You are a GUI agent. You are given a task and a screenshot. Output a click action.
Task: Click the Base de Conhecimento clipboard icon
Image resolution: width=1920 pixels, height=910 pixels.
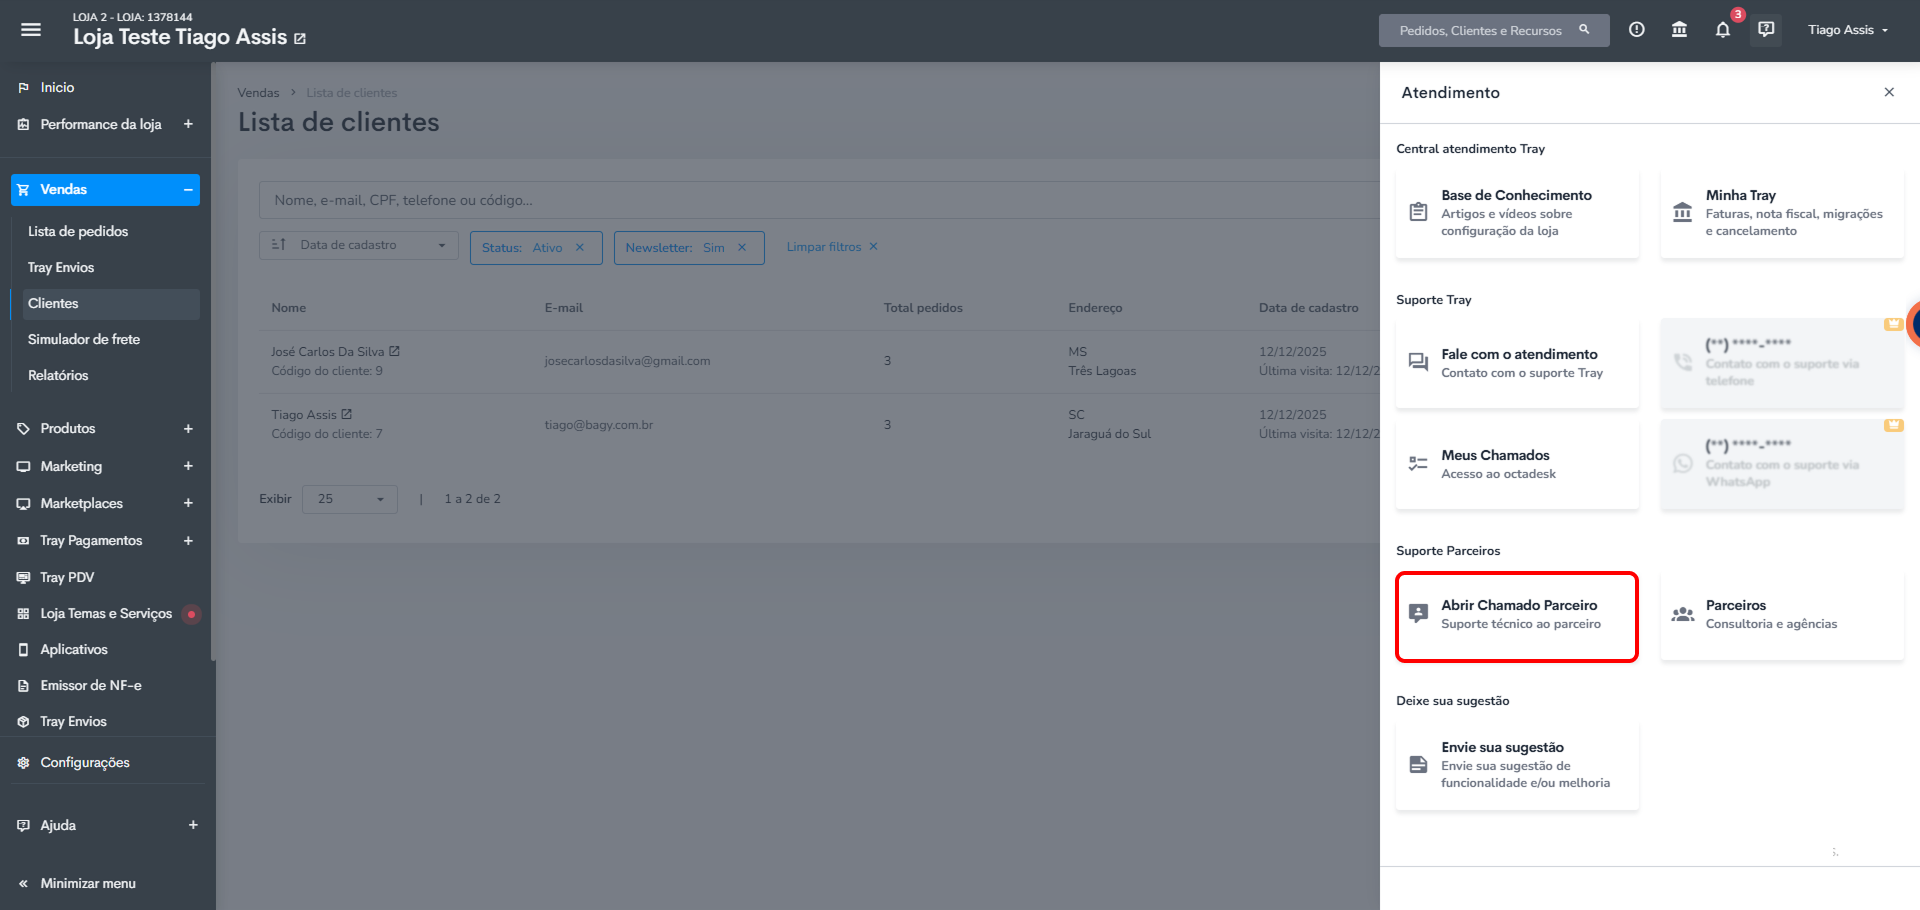pos(1418,212)
